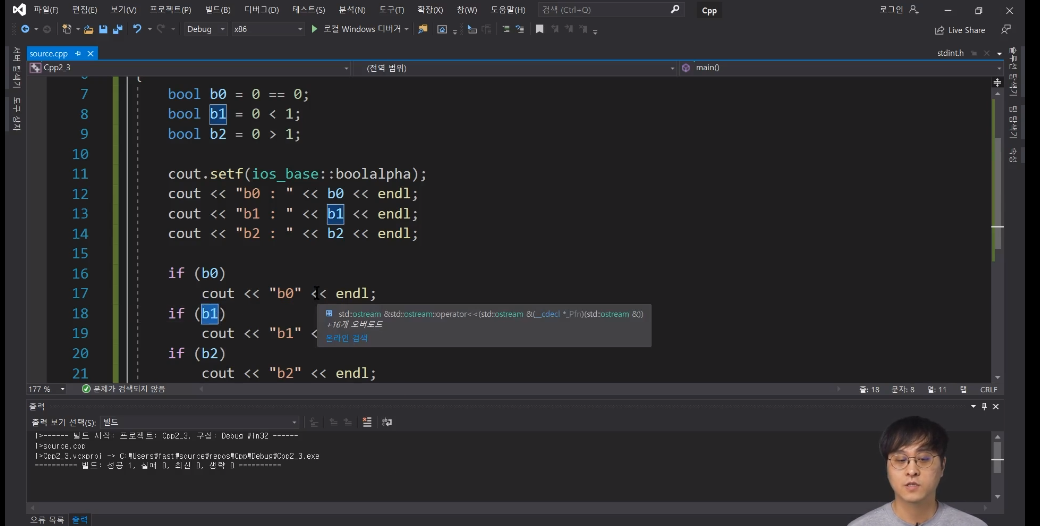The height and width of the screenshot is (526, 1040).
Task: Click the search magnifier icon in search box
Action: (675, 9)
